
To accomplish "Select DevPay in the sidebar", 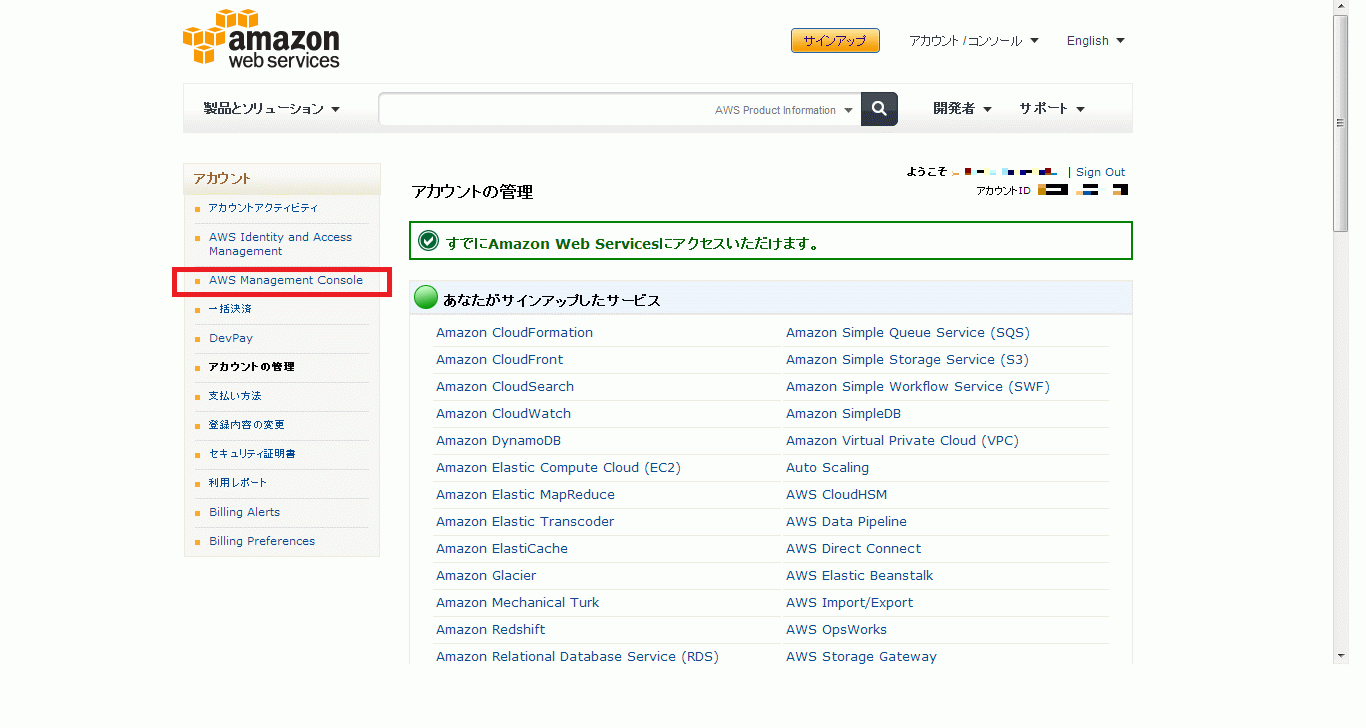I will coord(231,338).
